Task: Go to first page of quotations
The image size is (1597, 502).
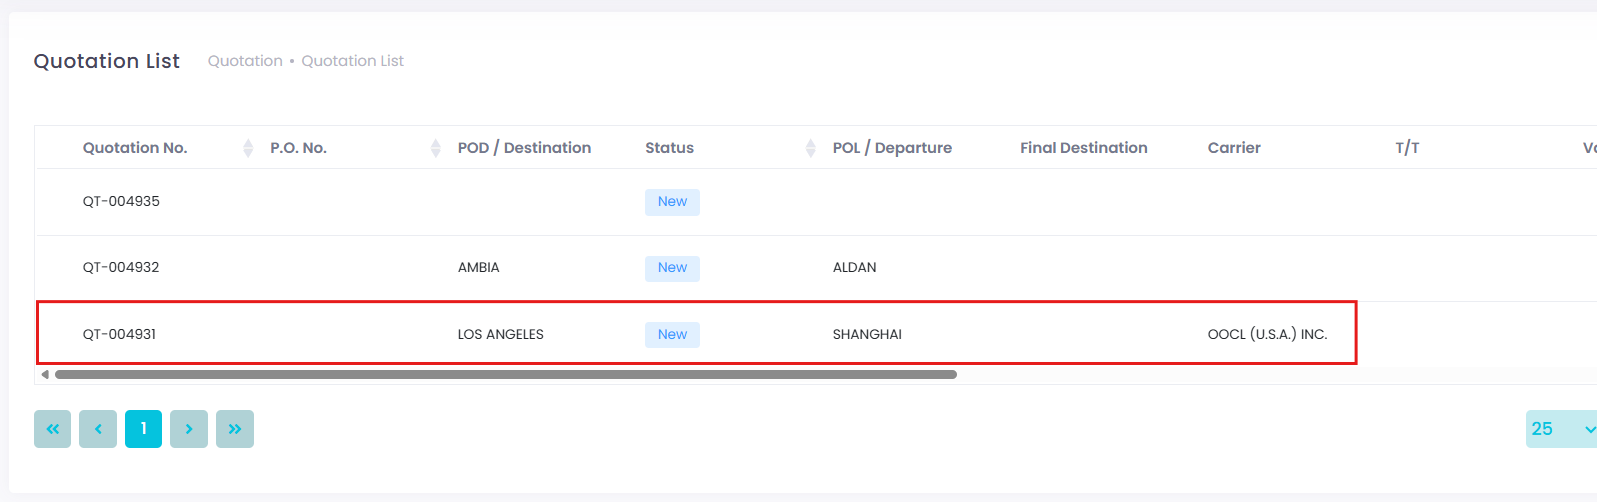Action: (x=52, y=429)
